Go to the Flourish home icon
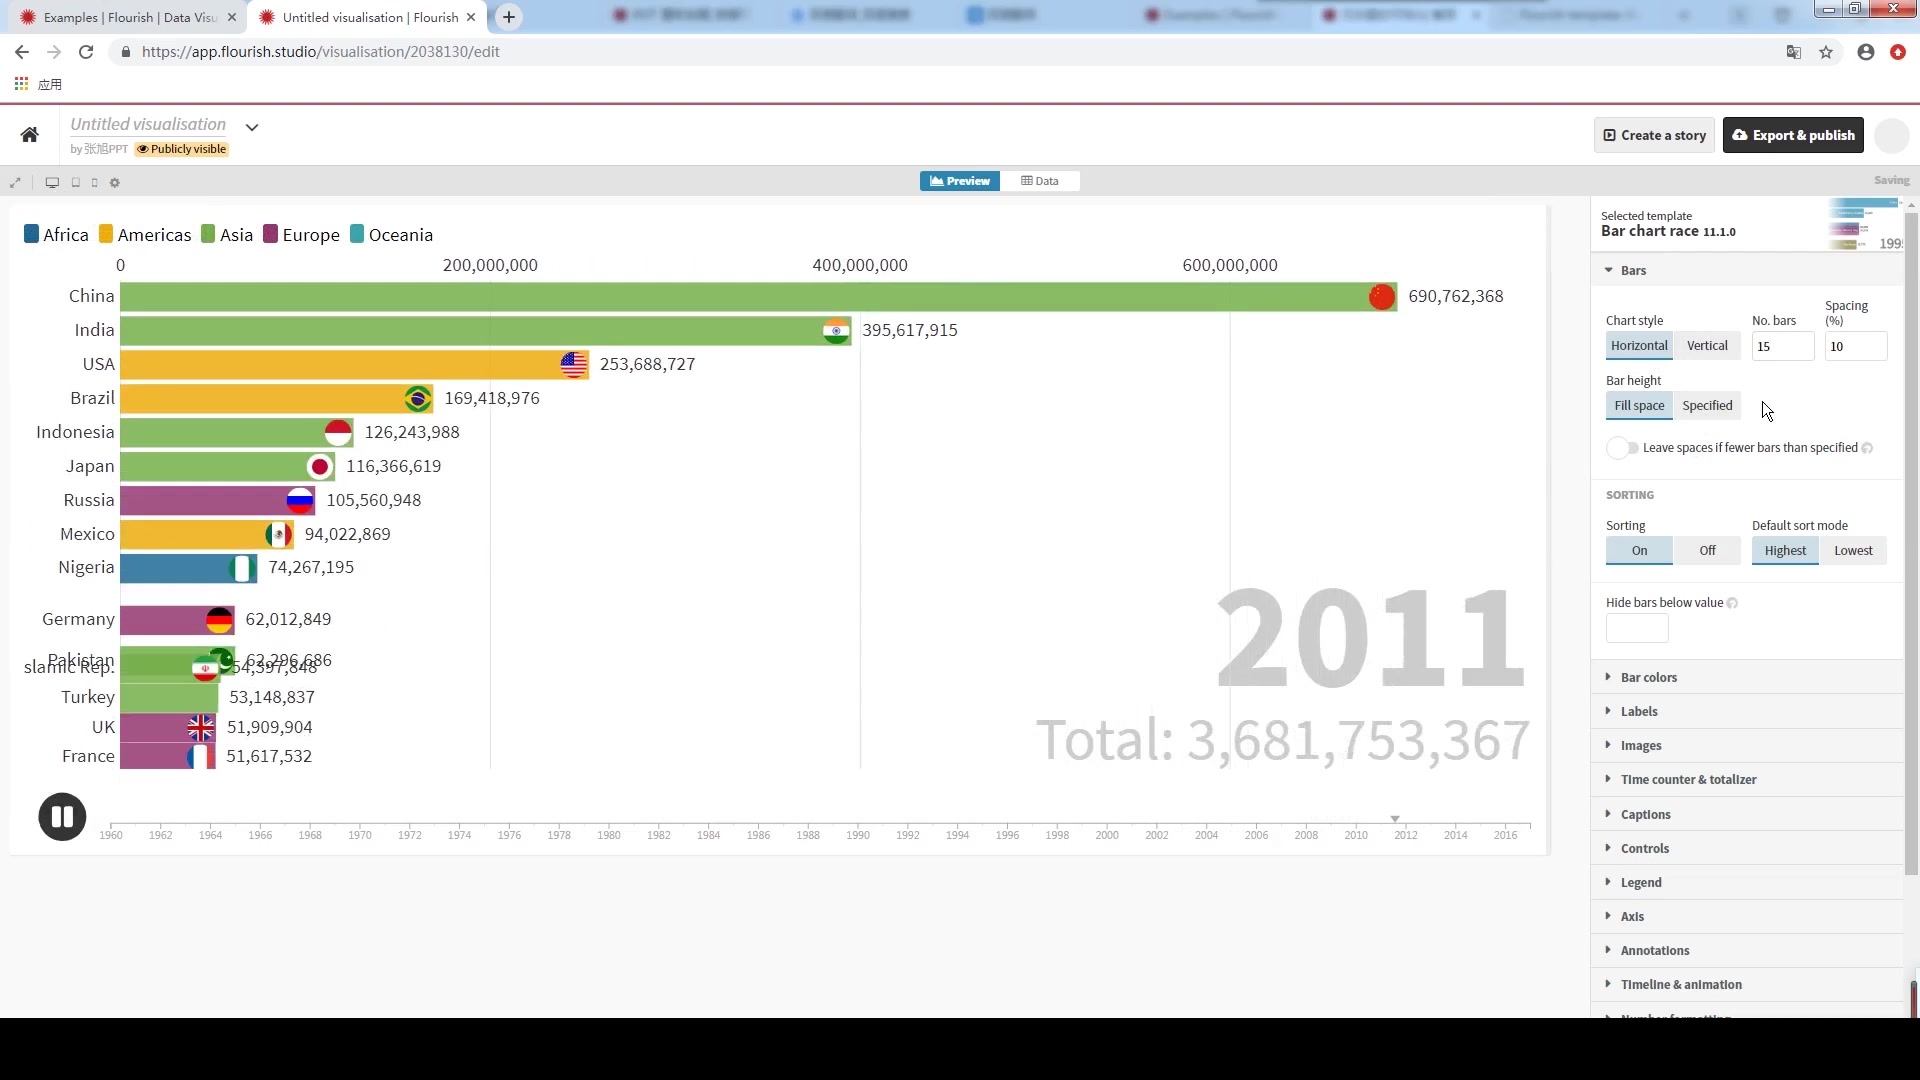 click(x=30, y=135)
